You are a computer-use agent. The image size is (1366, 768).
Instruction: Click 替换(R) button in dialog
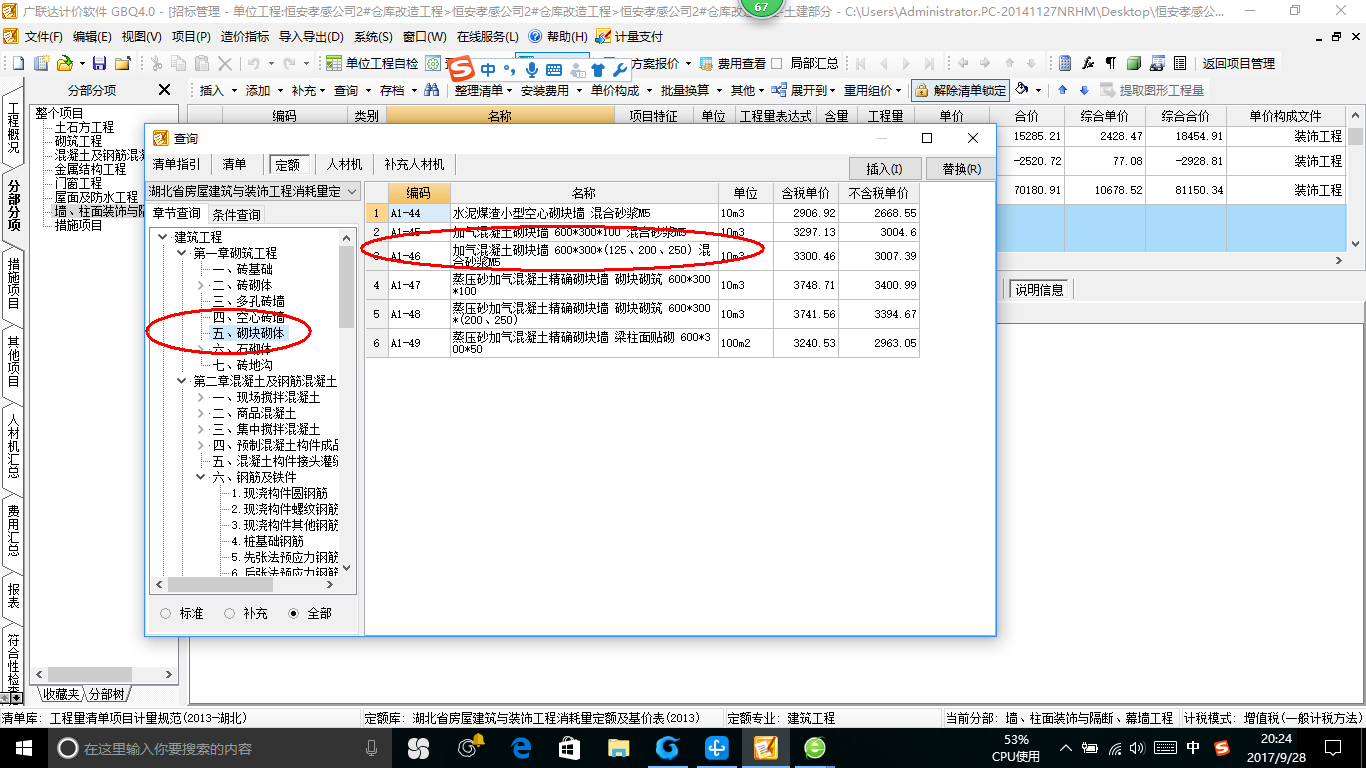tap(961, 169)
